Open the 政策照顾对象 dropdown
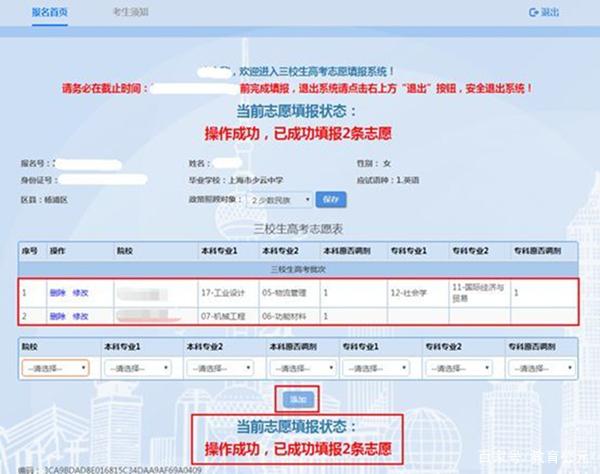 277,199
